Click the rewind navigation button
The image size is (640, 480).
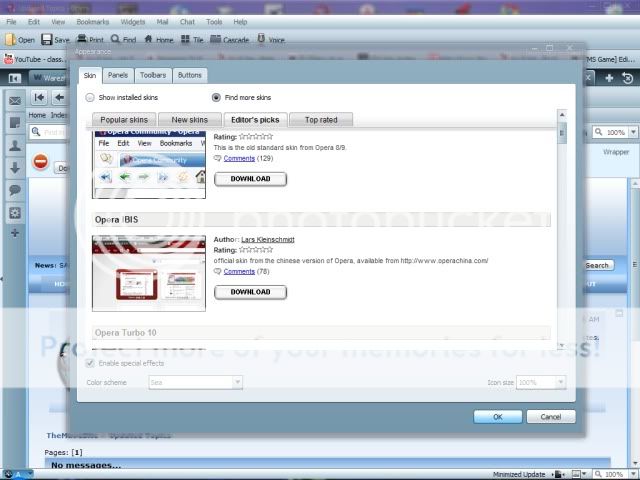click(x=40, y=97)
